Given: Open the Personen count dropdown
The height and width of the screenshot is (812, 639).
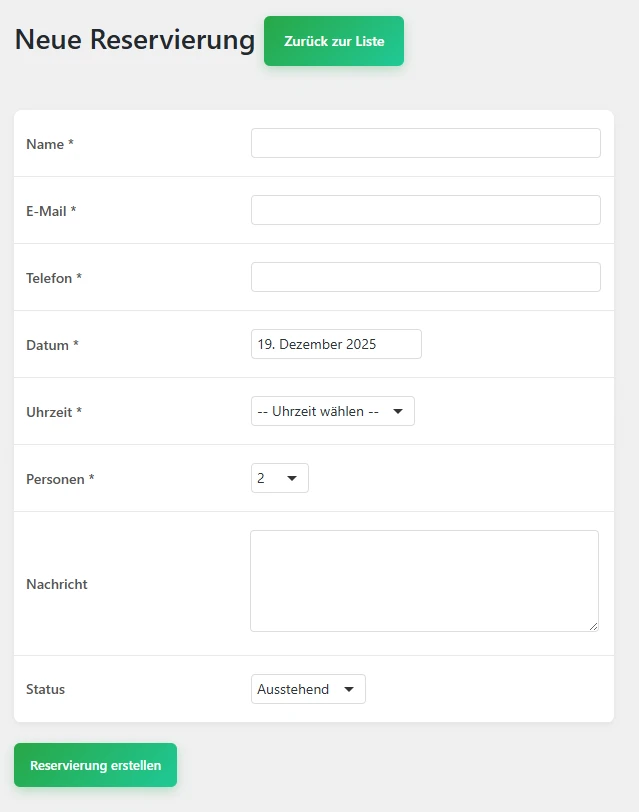Looking at the screenshot, I should coord(279,478).
